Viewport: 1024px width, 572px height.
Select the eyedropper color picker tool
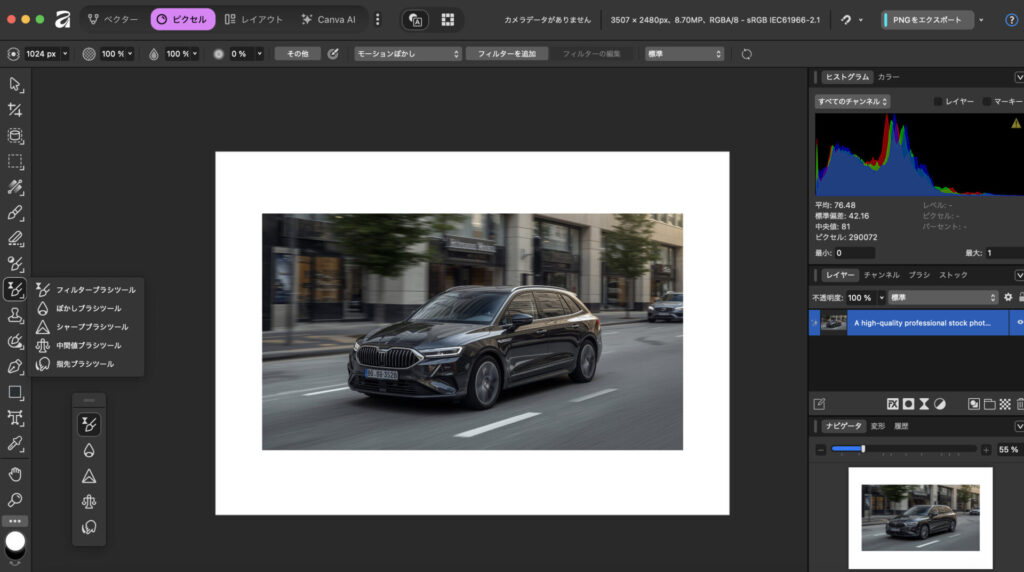(15, 443)
